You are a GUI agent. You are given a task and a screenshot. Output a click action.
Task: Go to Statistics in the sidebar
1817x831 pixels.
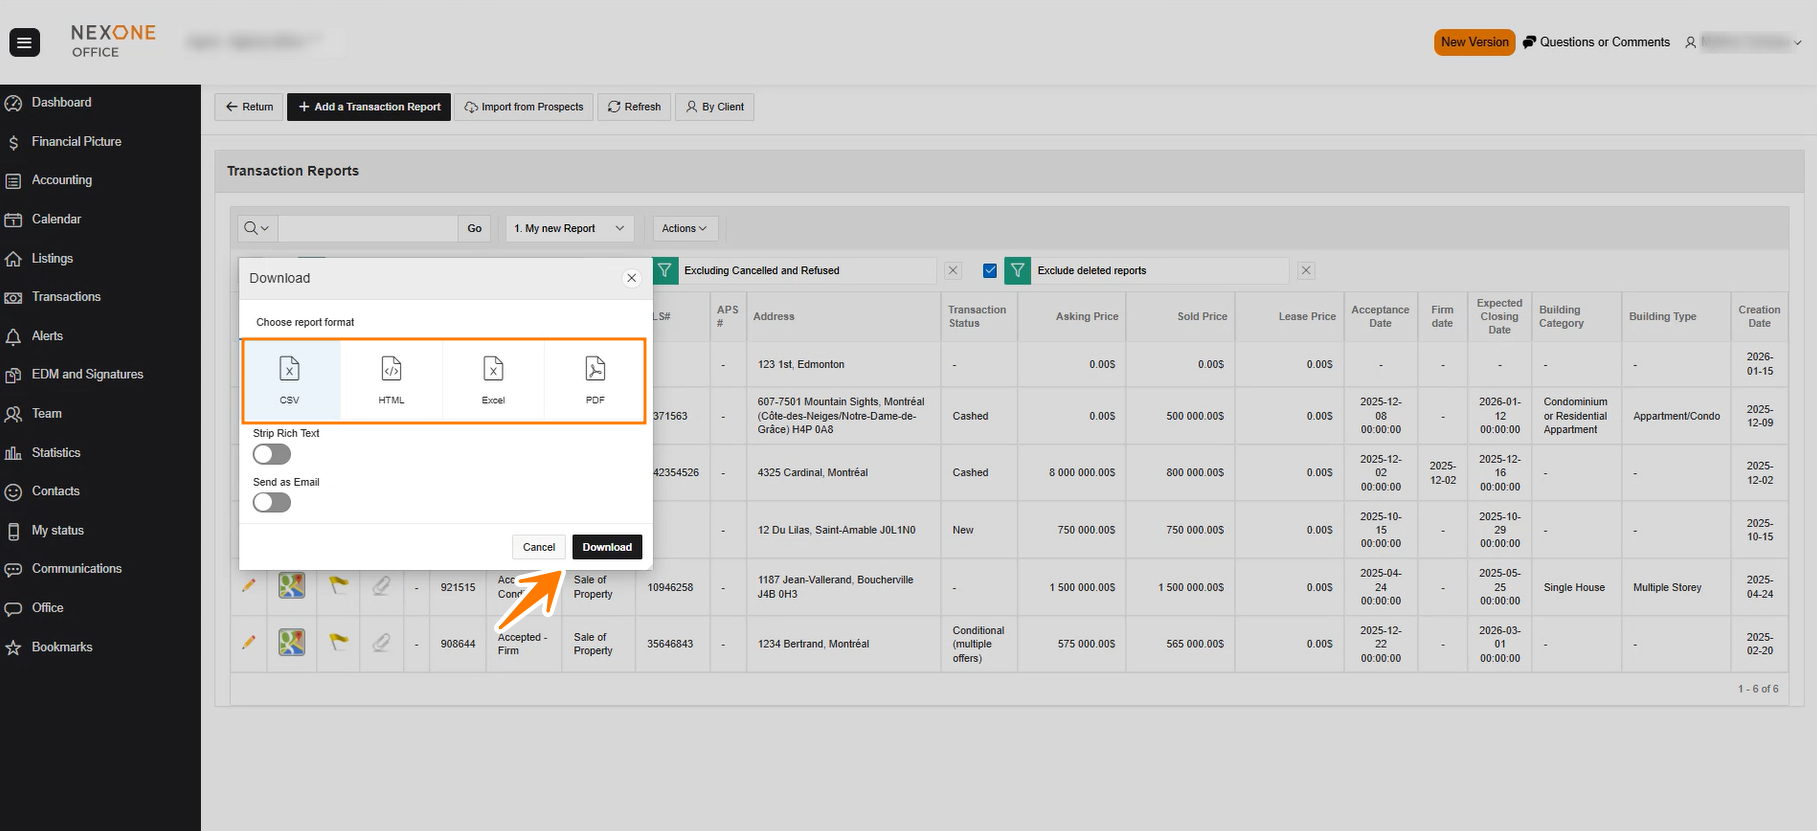tap(56, 453)
